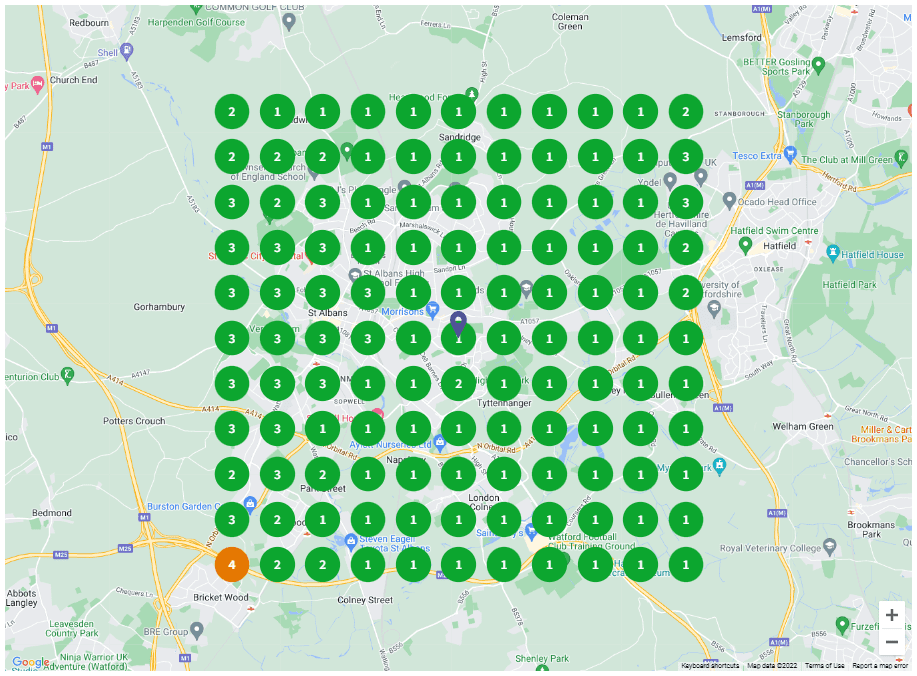Viewport: 917px width, 676px height.
Task: Click the St Albans High School pin
Action: [354, 275]
